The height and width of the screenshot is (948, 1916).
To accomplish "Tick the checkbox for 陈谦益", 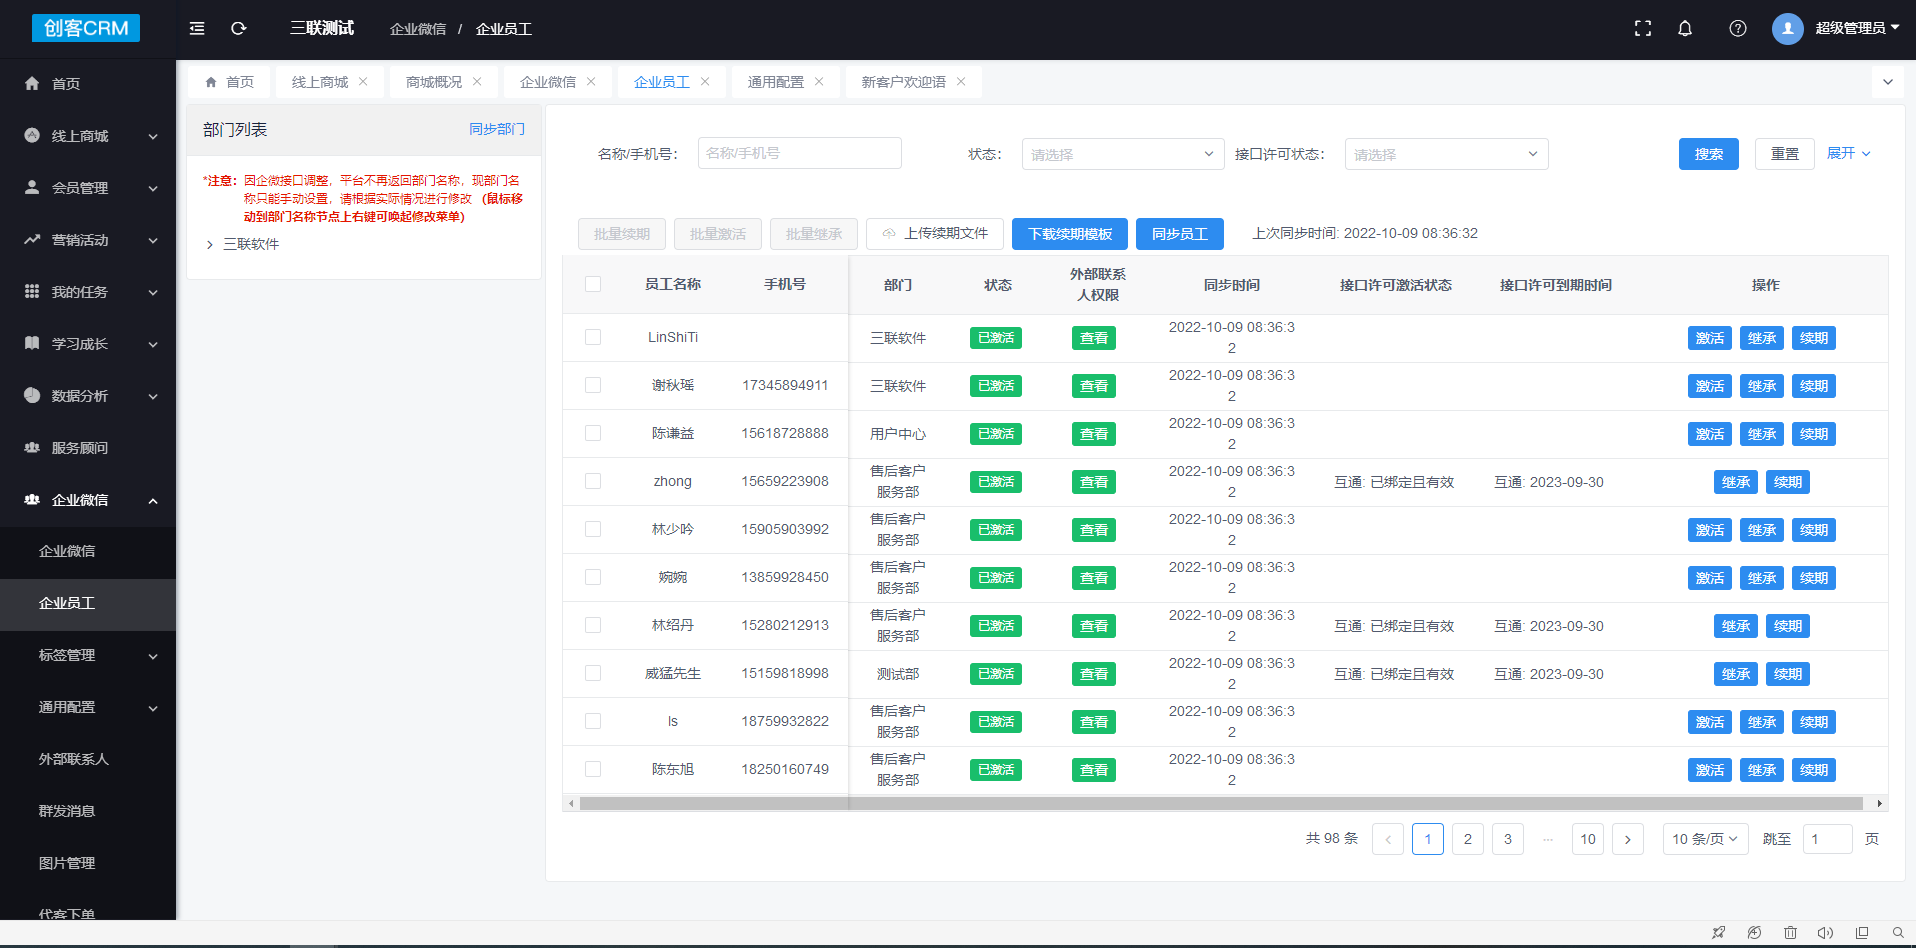I will 593,433.
